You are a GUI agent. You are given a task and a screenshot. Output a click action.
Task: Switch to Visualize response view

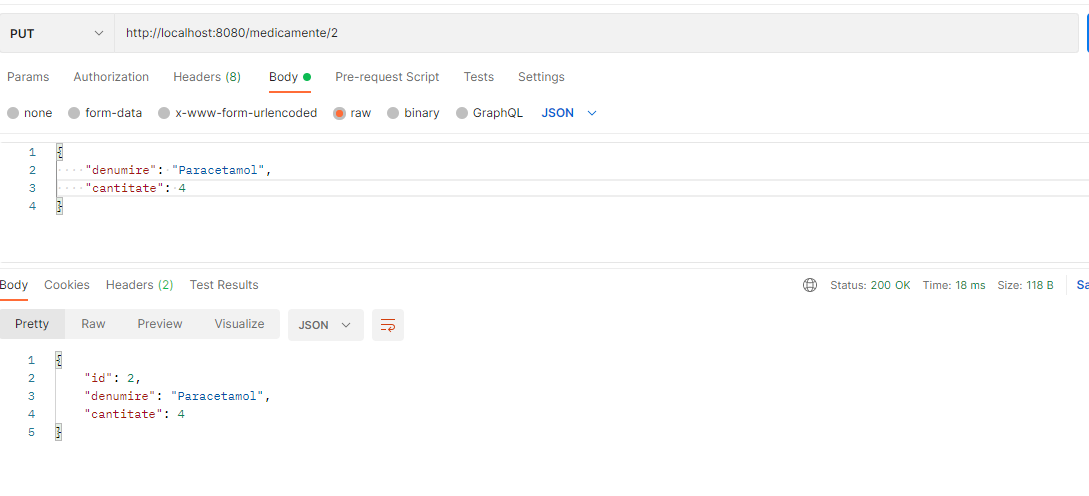240,324
